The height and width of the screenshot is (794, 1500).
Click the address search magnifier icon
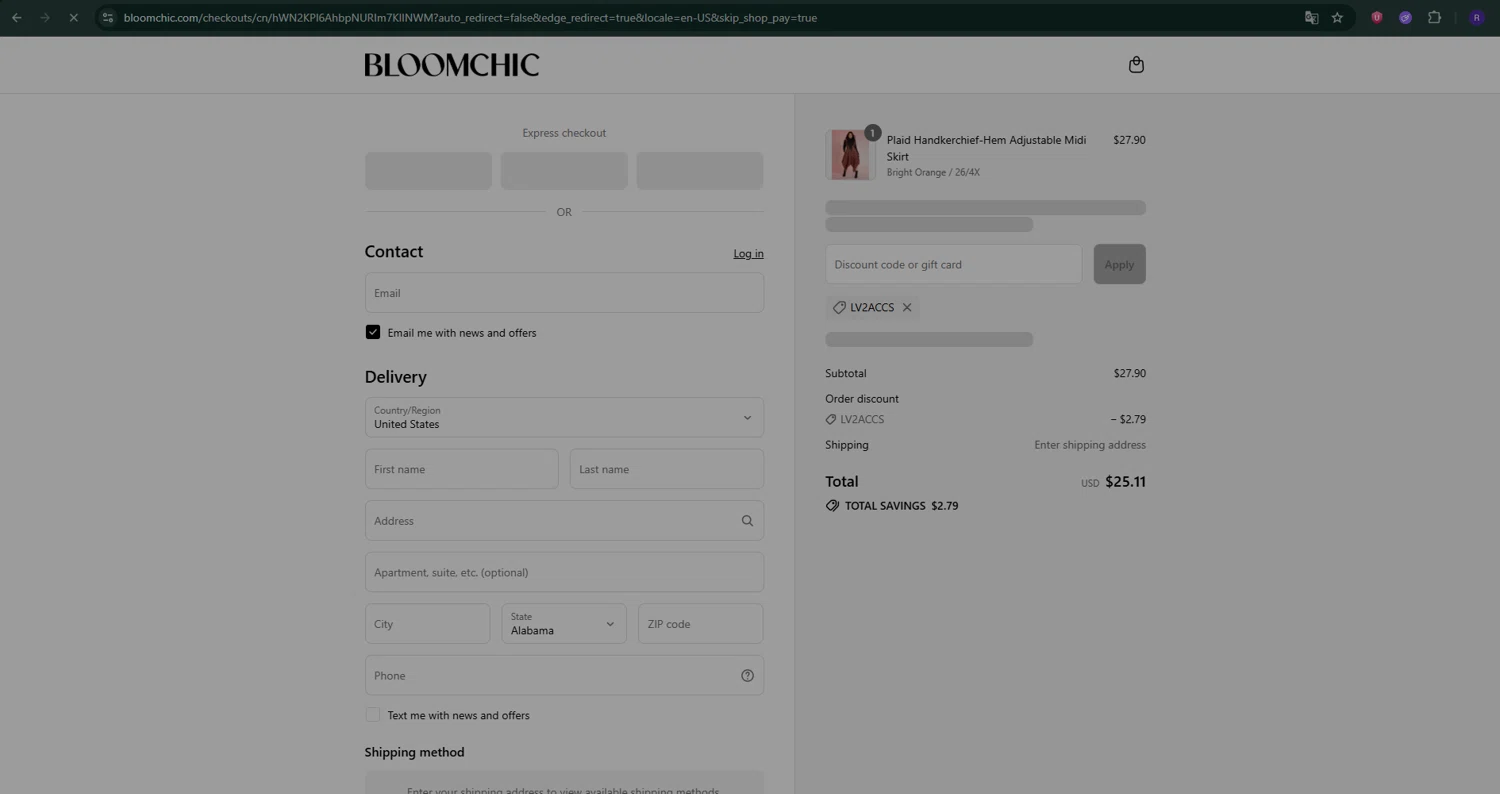pos(747,521)
